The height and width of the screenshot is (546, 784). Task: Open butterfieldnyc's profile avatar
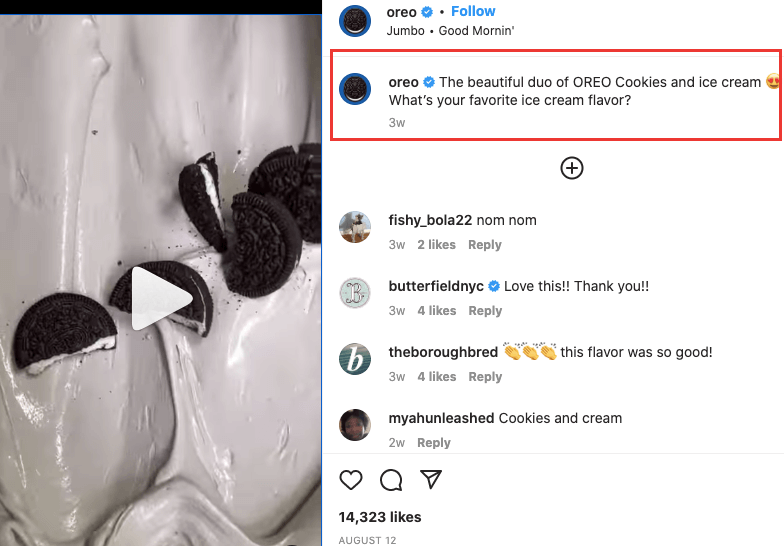[x=355, y=293]
